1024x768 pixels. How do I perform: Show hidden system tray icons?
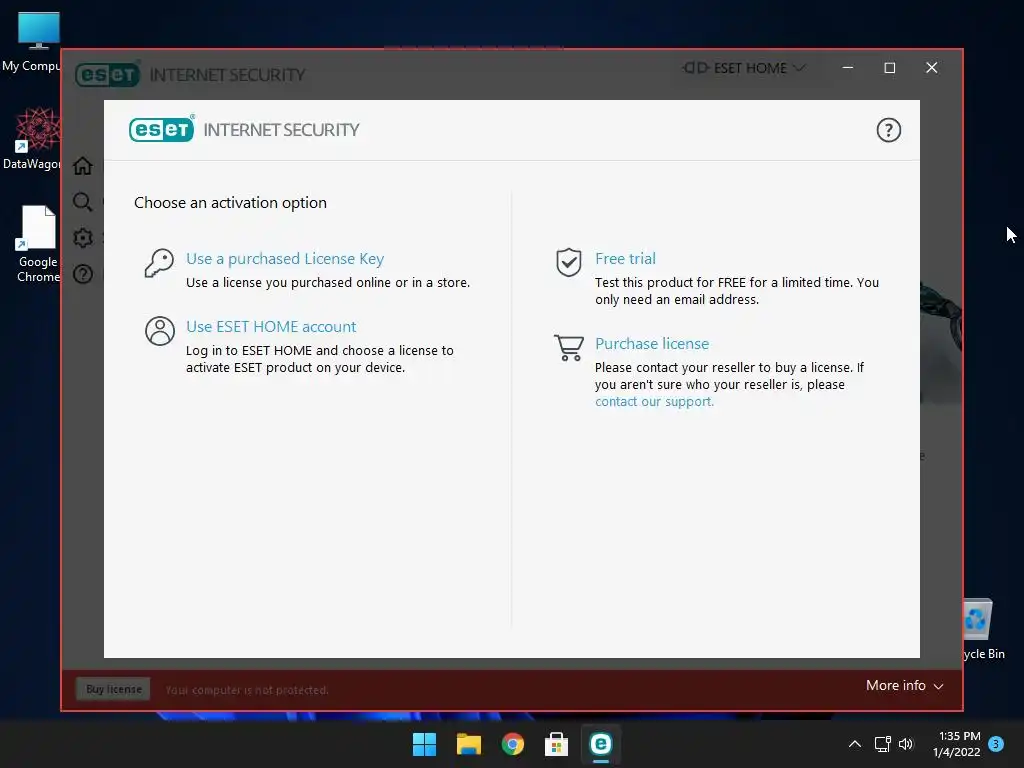click(854, 744)
